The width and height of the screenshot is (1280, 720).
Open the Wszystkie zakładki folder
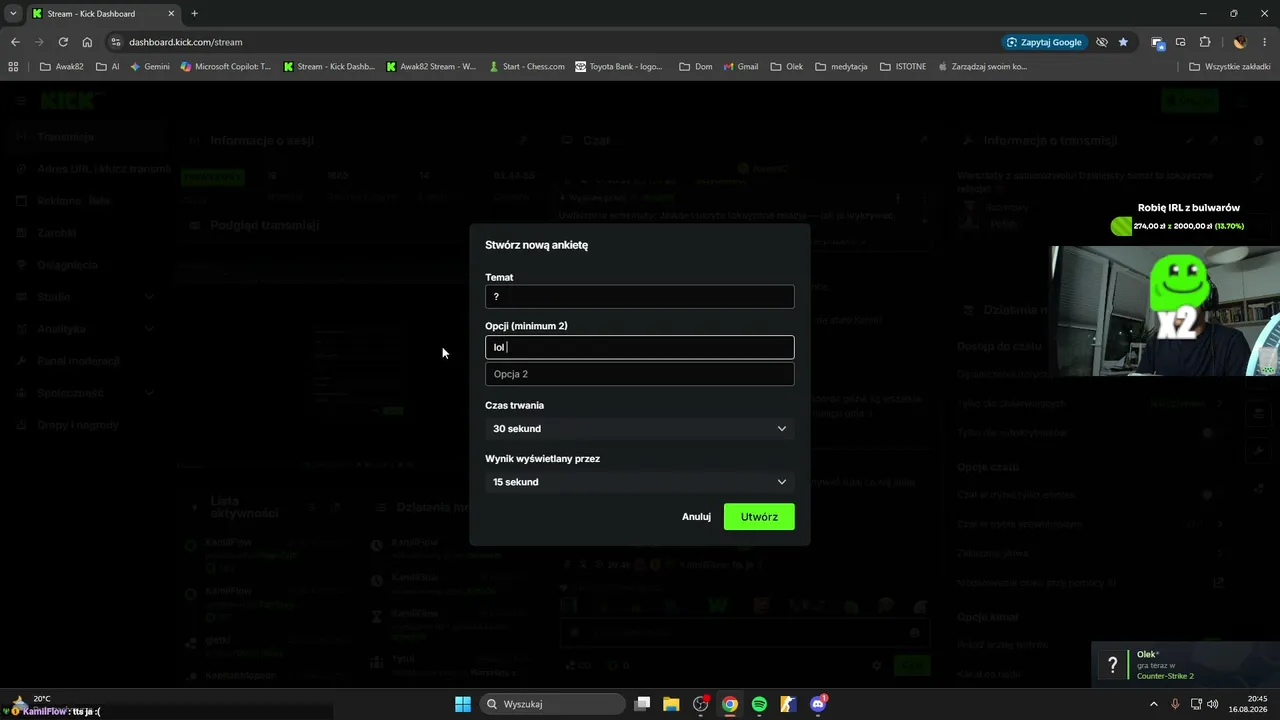point(1230,67)
